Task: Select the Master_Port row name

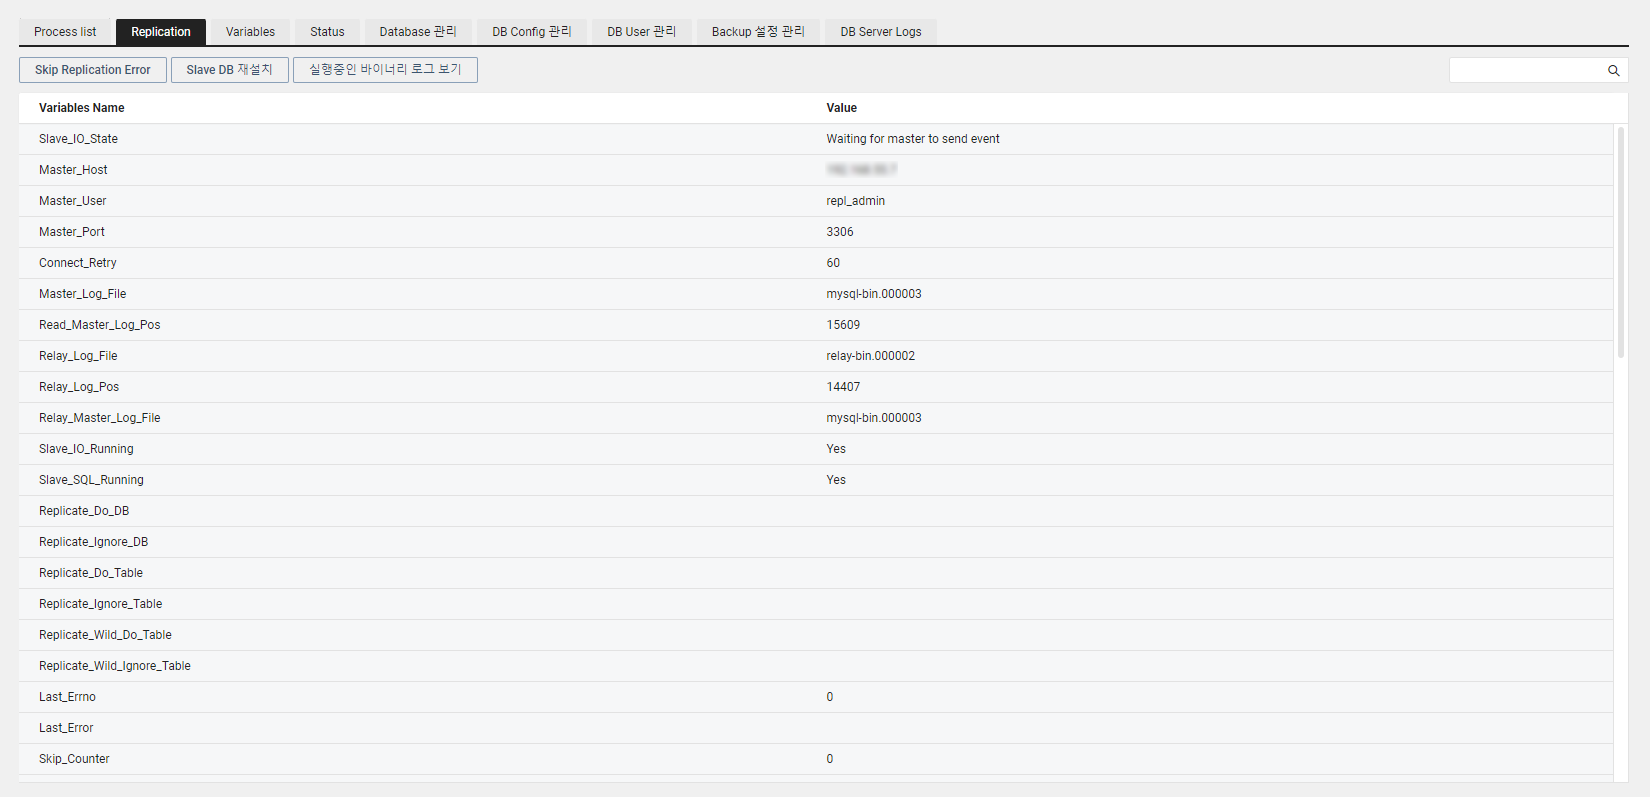Action: 72,232
